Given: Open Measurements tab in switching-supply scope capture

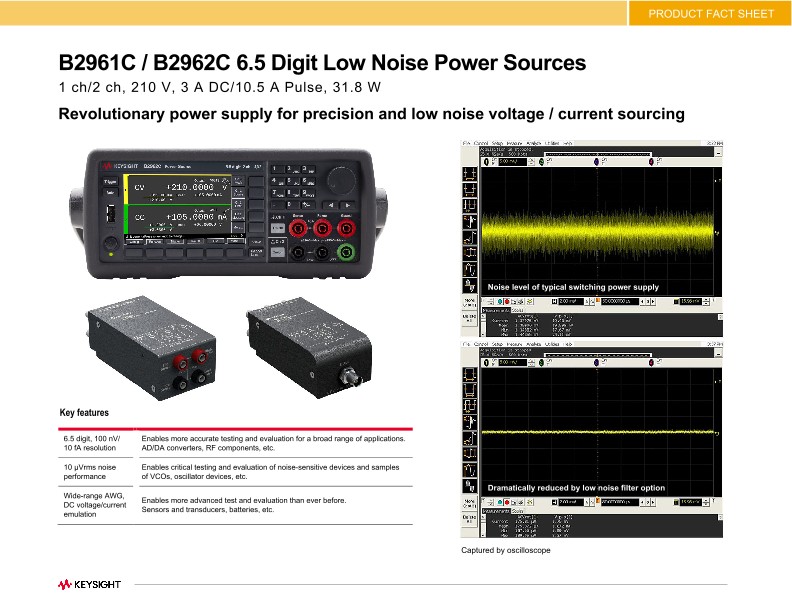Looking at the screenshot, I should [x=497, y=311].
